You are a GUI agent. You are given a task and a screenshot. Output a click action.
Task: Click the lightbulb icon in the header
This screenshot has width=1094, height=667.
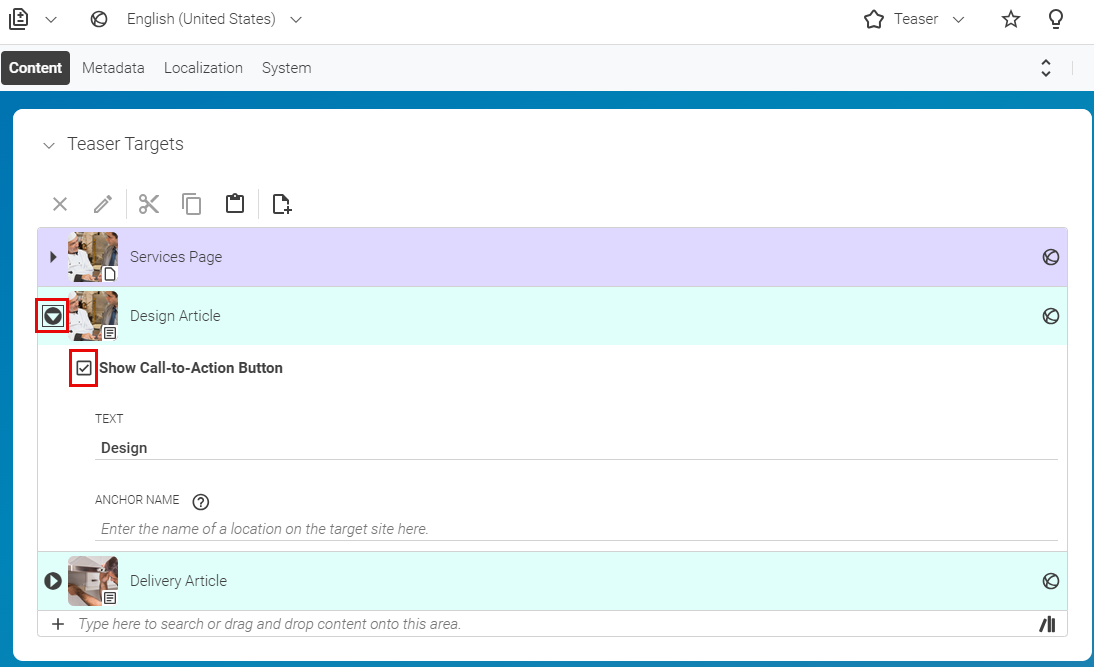click(x=1056, y=19)
